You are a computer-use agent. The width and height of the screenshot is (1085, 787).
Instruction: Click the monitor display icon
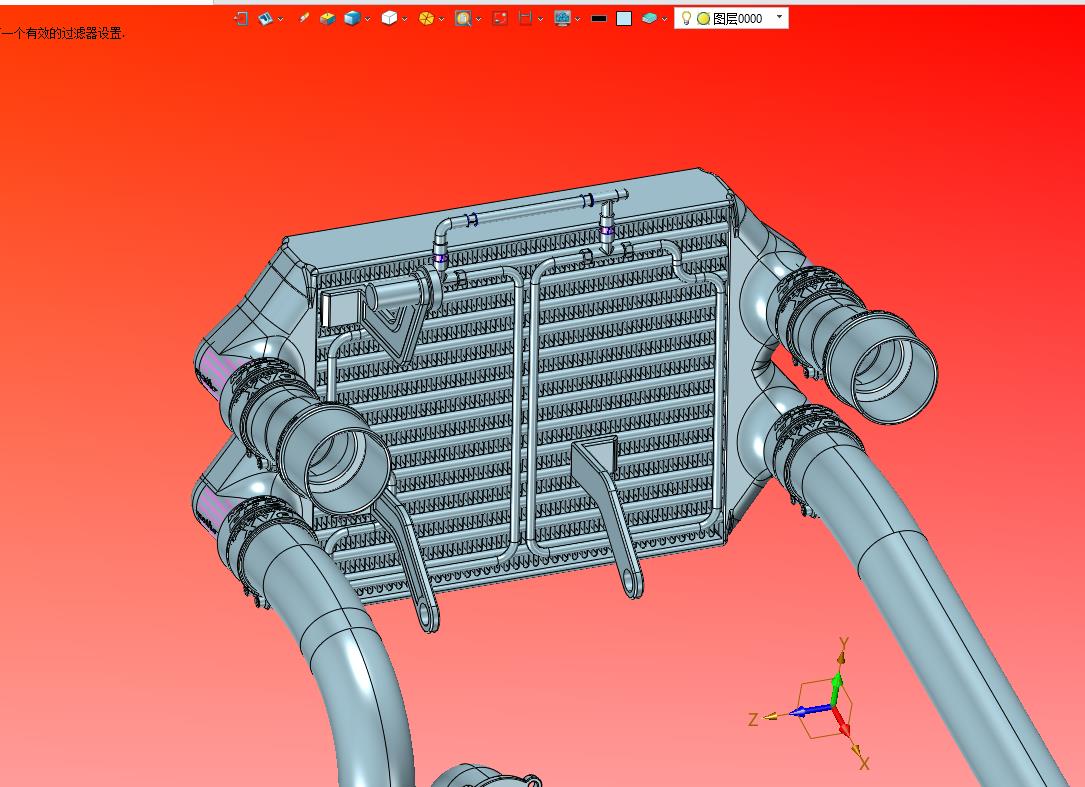tap(563, 19)
